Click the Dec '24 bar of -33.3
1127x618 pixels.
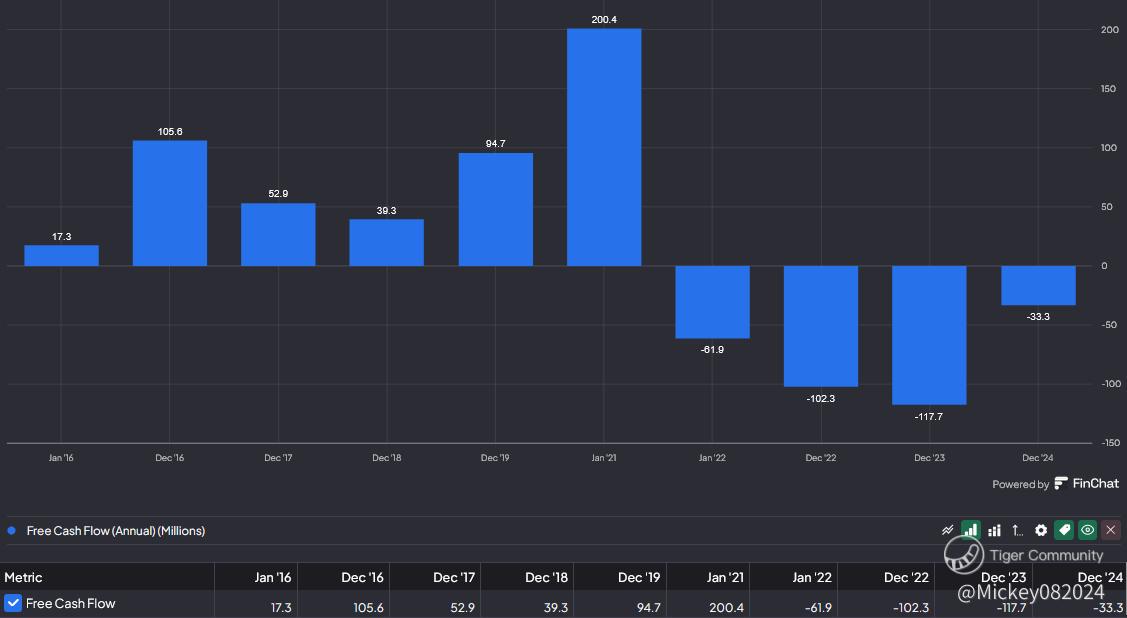coord(1038,285)
